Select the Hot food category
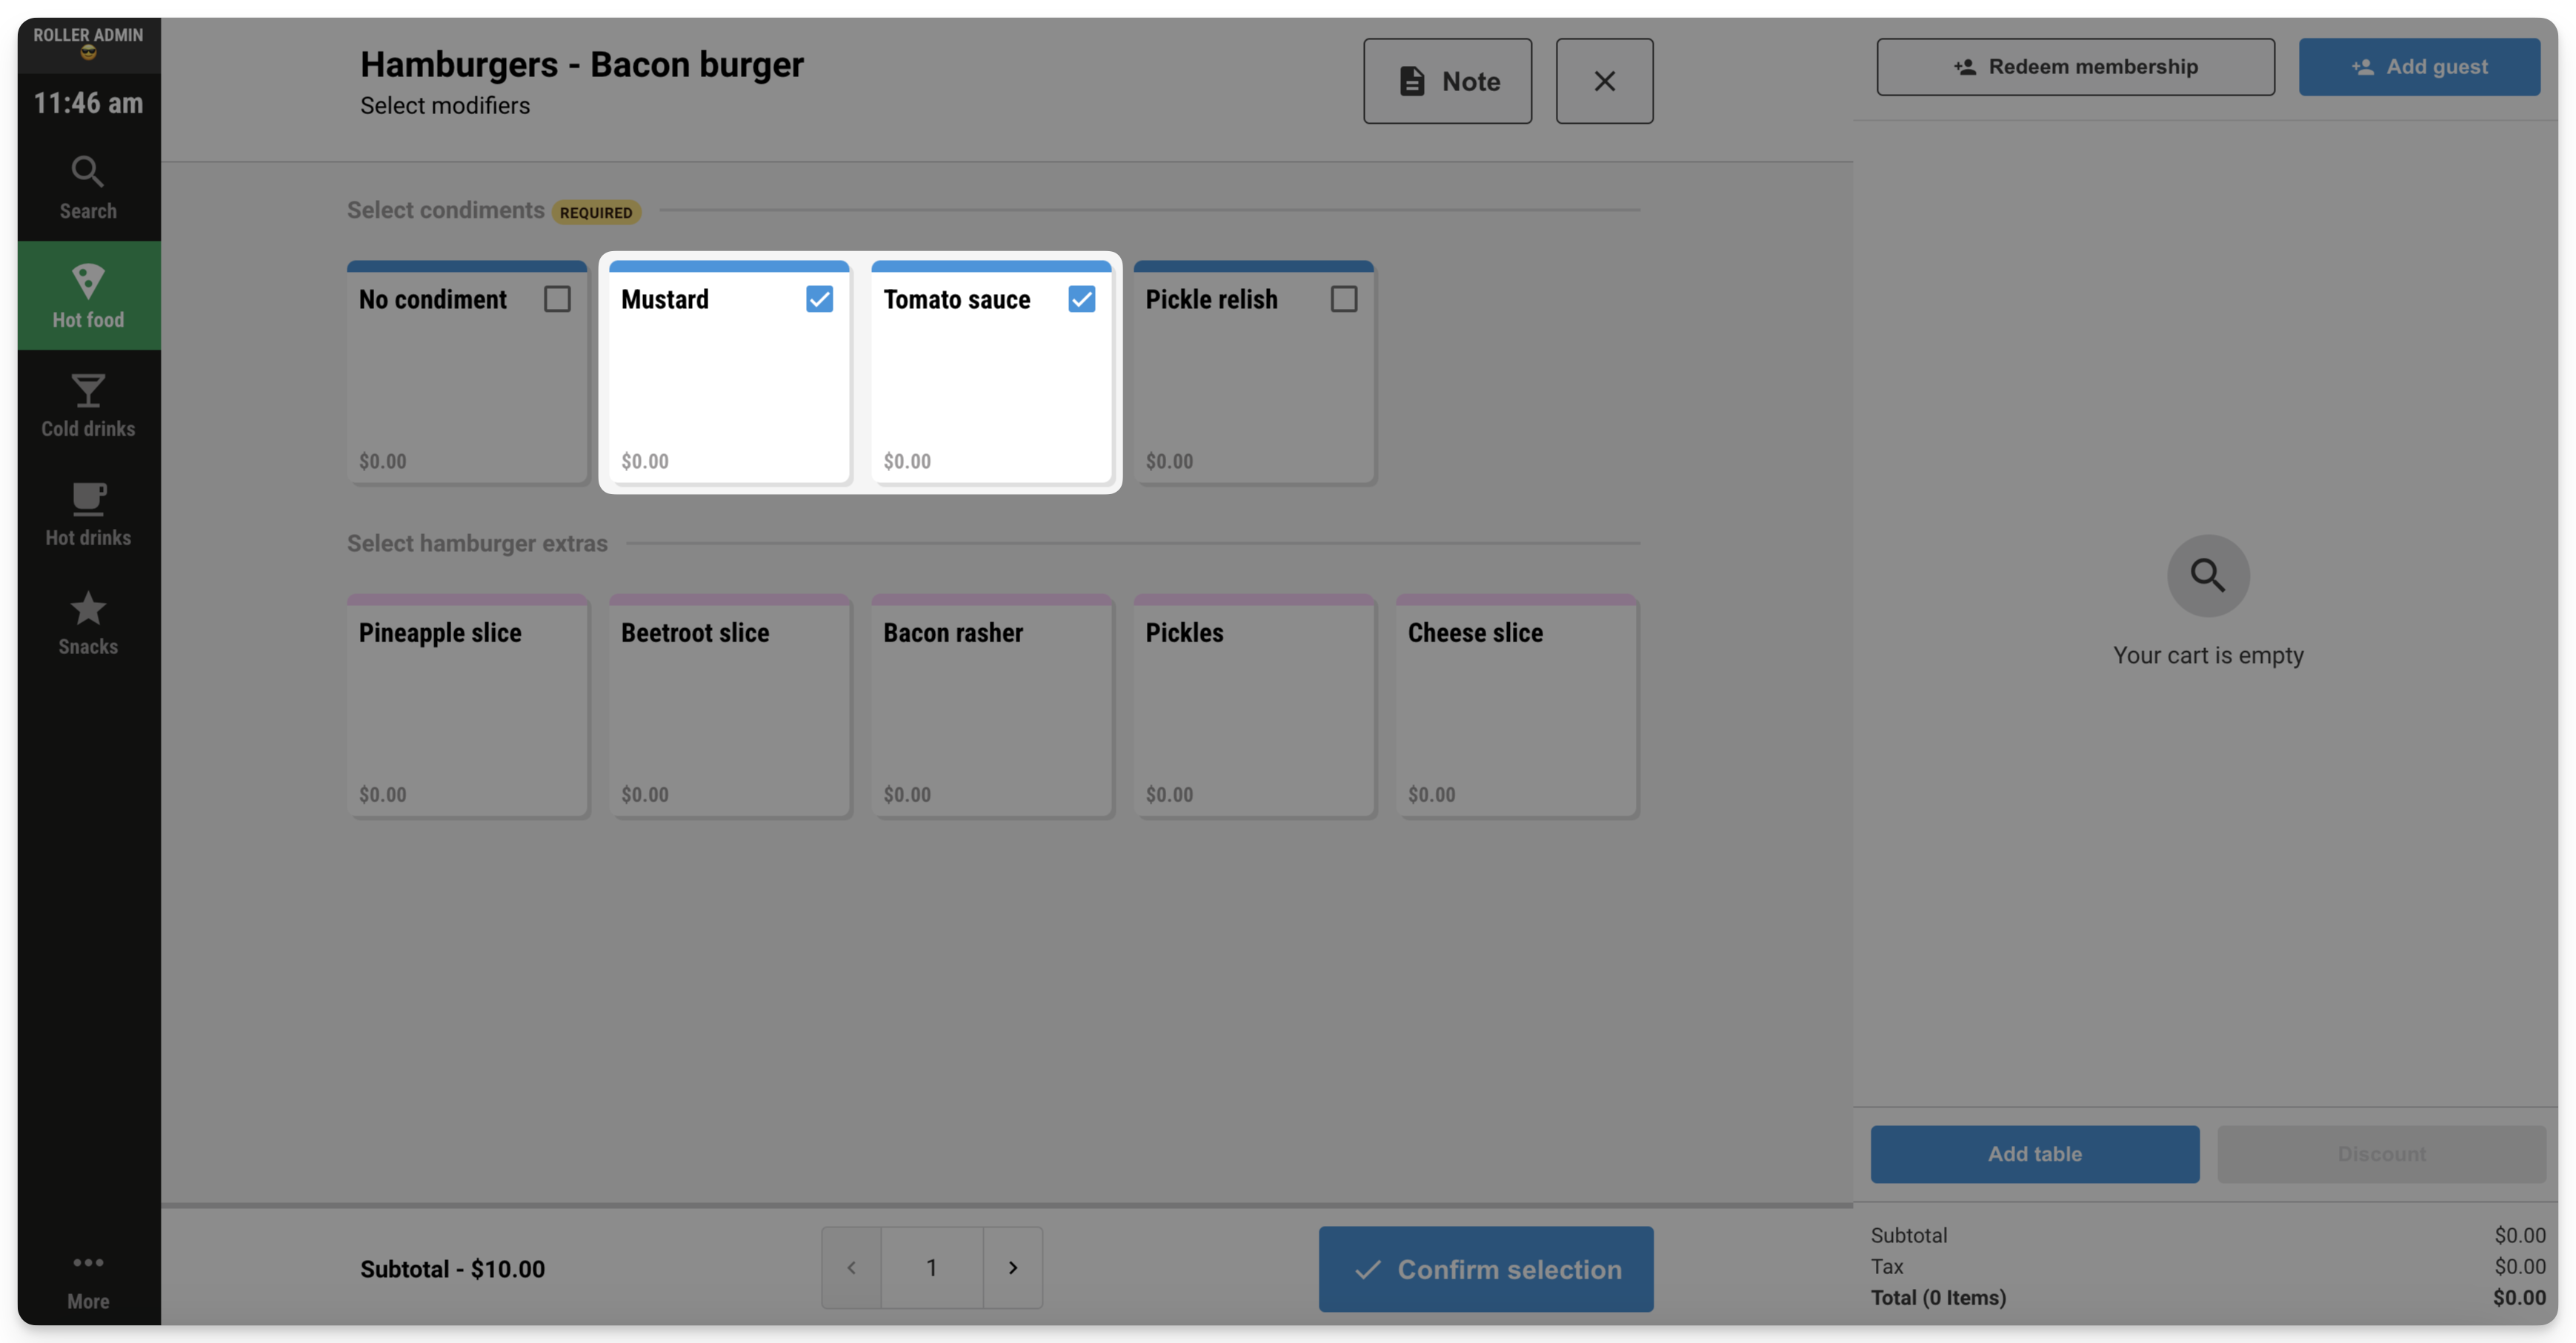2576x1343 pixels. pyautogui.click(x=88, y=296)
